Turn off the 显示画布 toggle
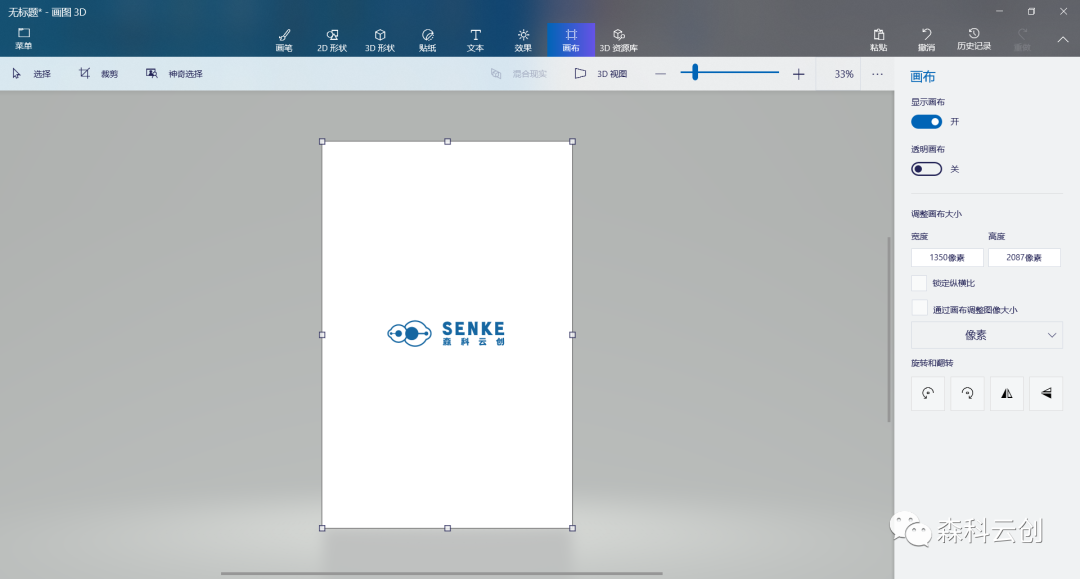Screen dimensions: 1080x579 (x=926, y=122)
